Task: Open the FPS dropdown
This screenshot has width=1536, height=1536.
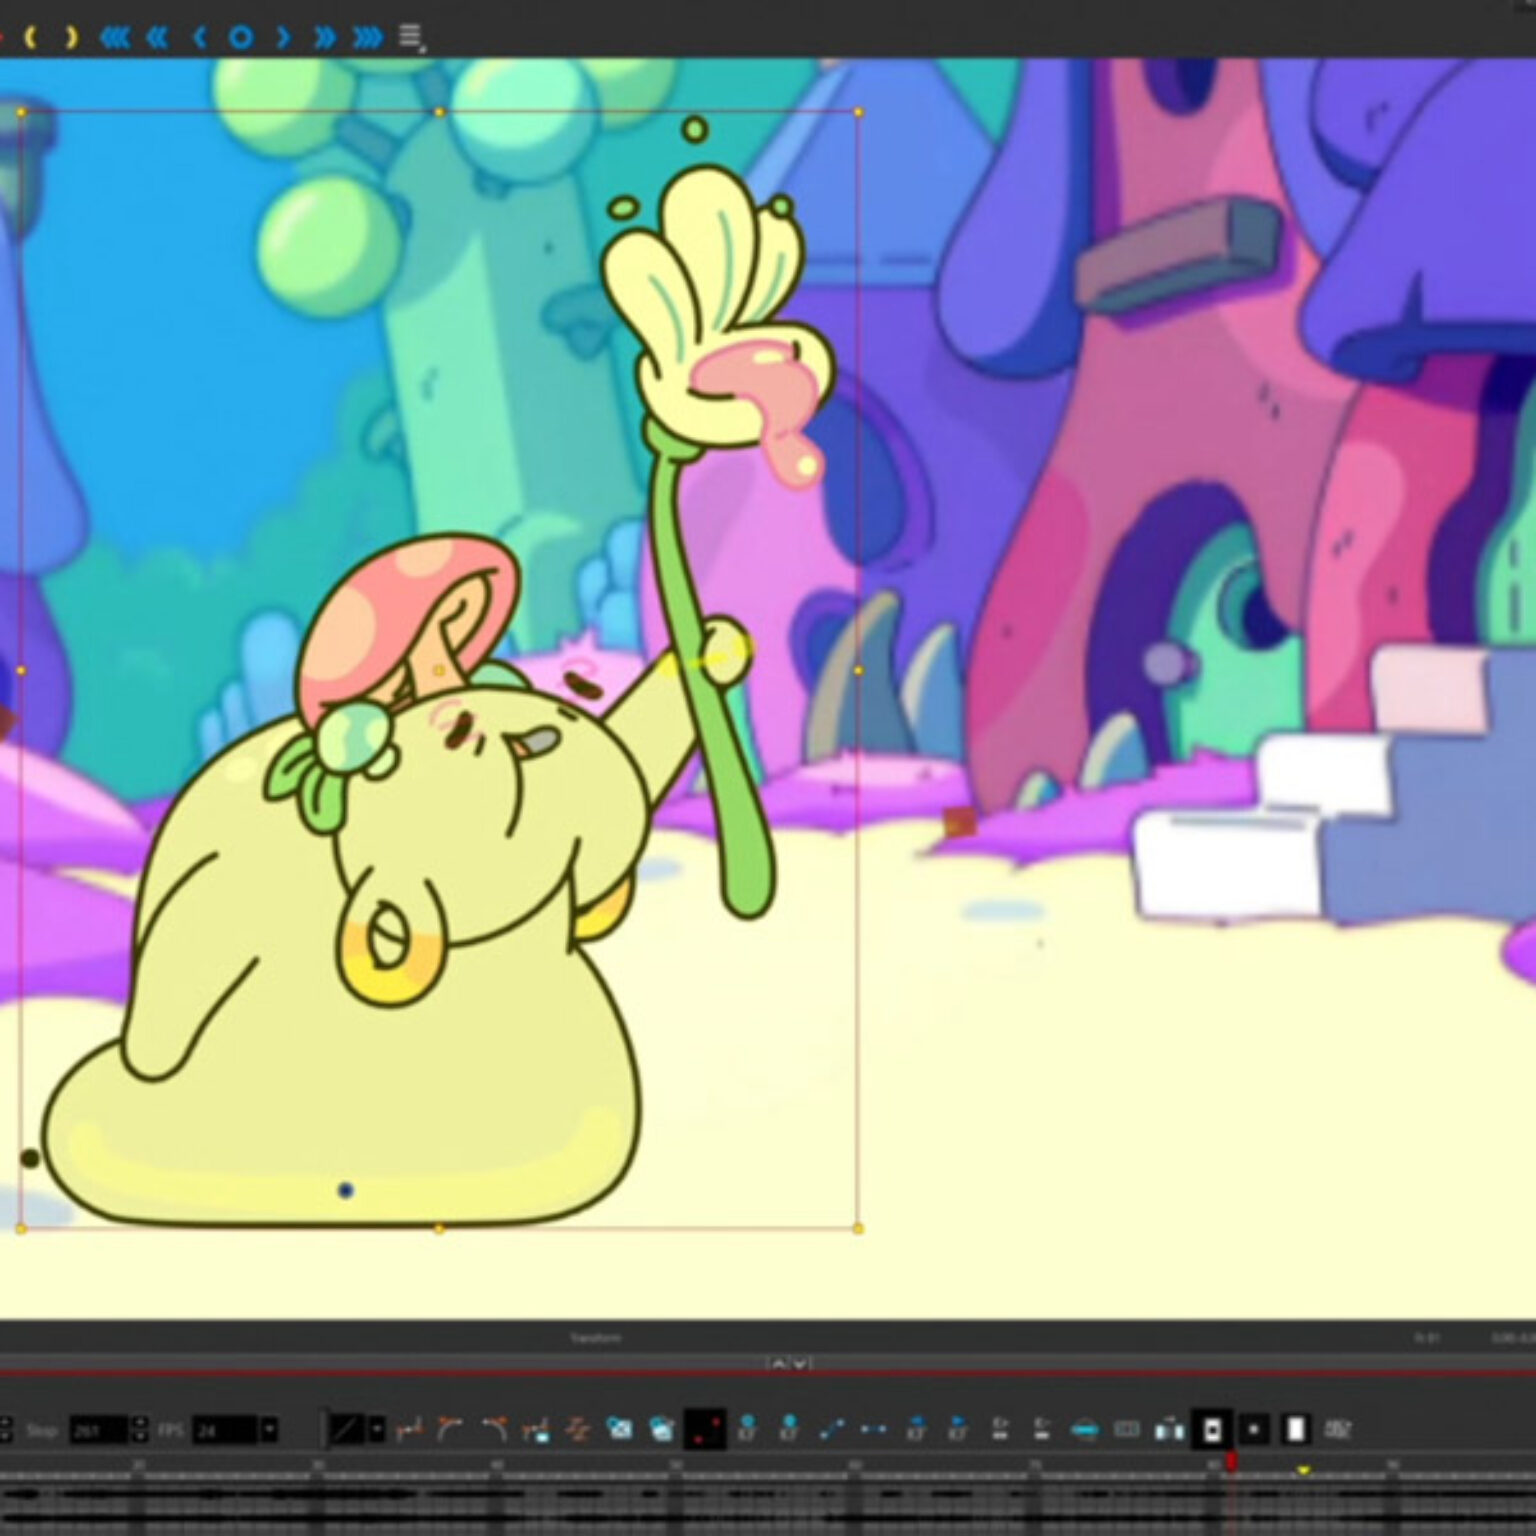Action: coord(270,1428)
